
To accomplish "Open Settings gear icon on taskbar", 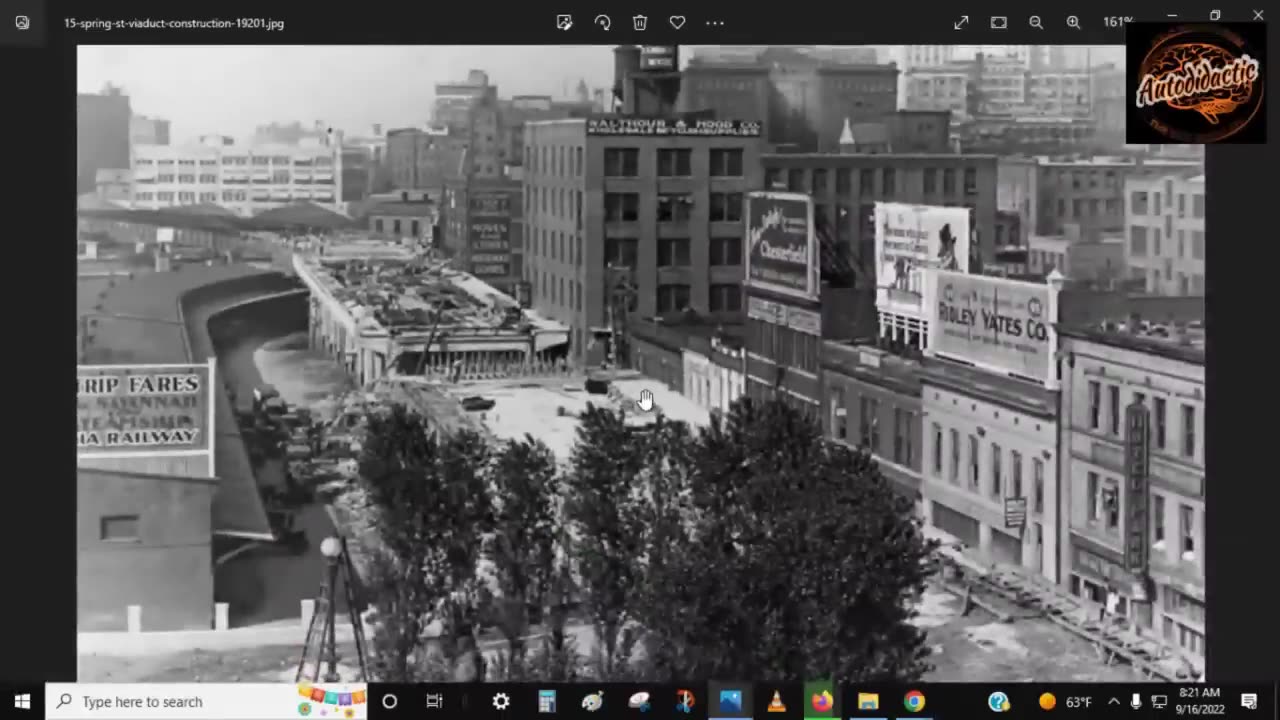I will coord(501,701).
